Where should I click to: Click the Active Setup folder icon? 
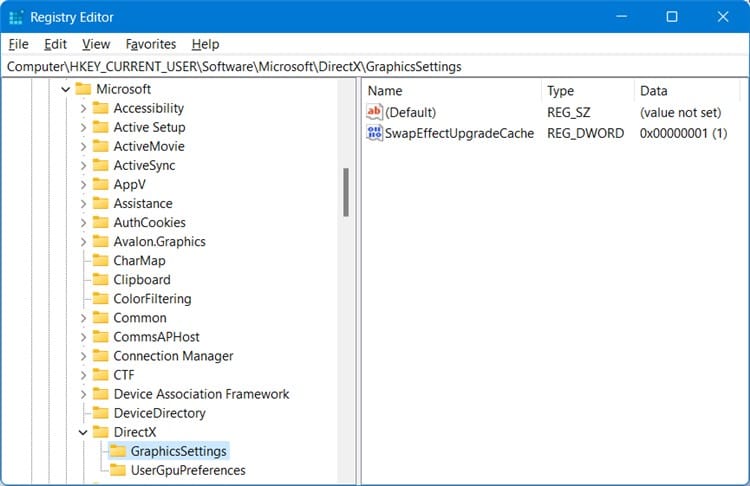[x=100, y=127]
